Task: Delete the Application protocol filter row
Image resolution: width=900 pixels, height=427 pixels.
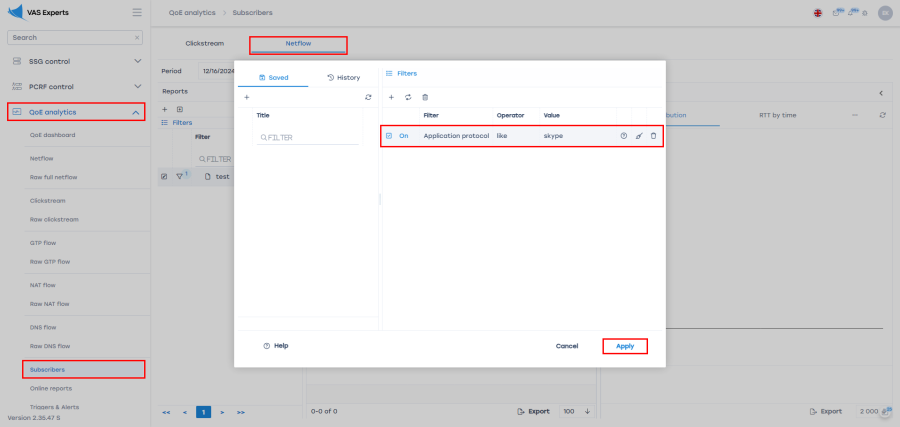Action: pos(654,135)
